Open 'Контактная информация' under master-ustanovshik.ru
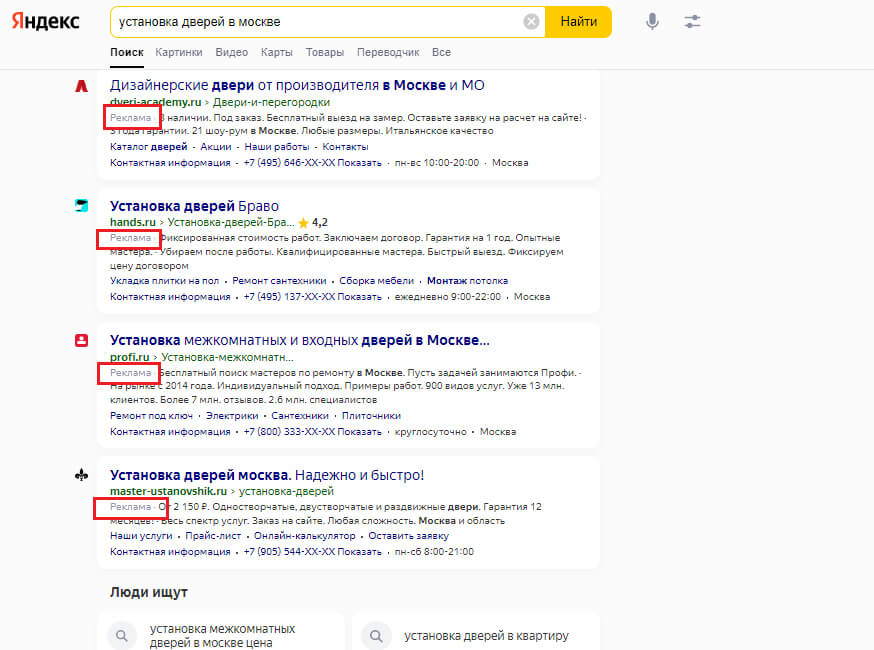Image resolution: width=874 pixels, height=650 pixels. (x=170, y=552)
